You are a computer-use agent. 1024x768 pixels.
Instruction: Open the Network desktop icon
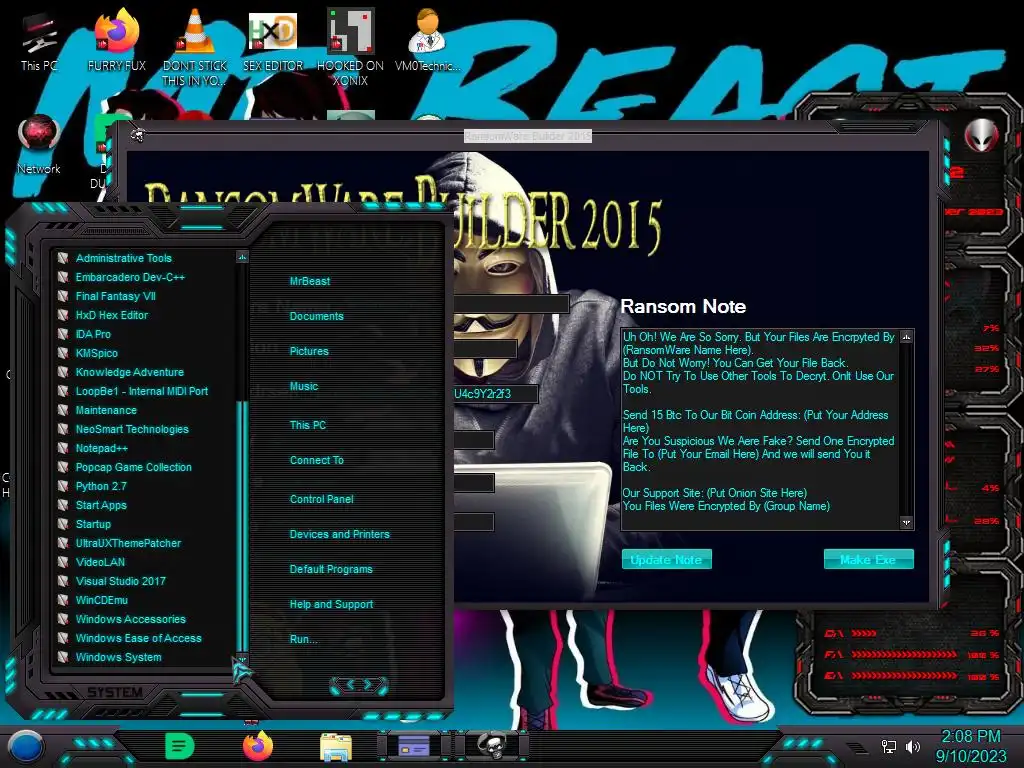click(39, 144)
